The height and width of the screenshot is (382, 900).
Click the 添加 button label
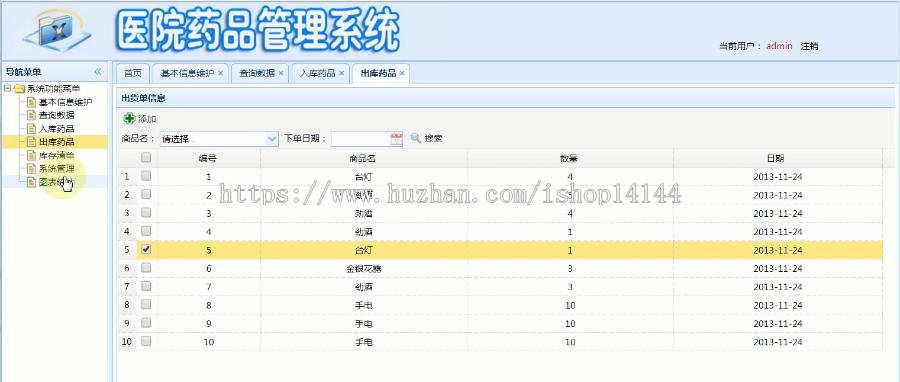coord(147,119)
